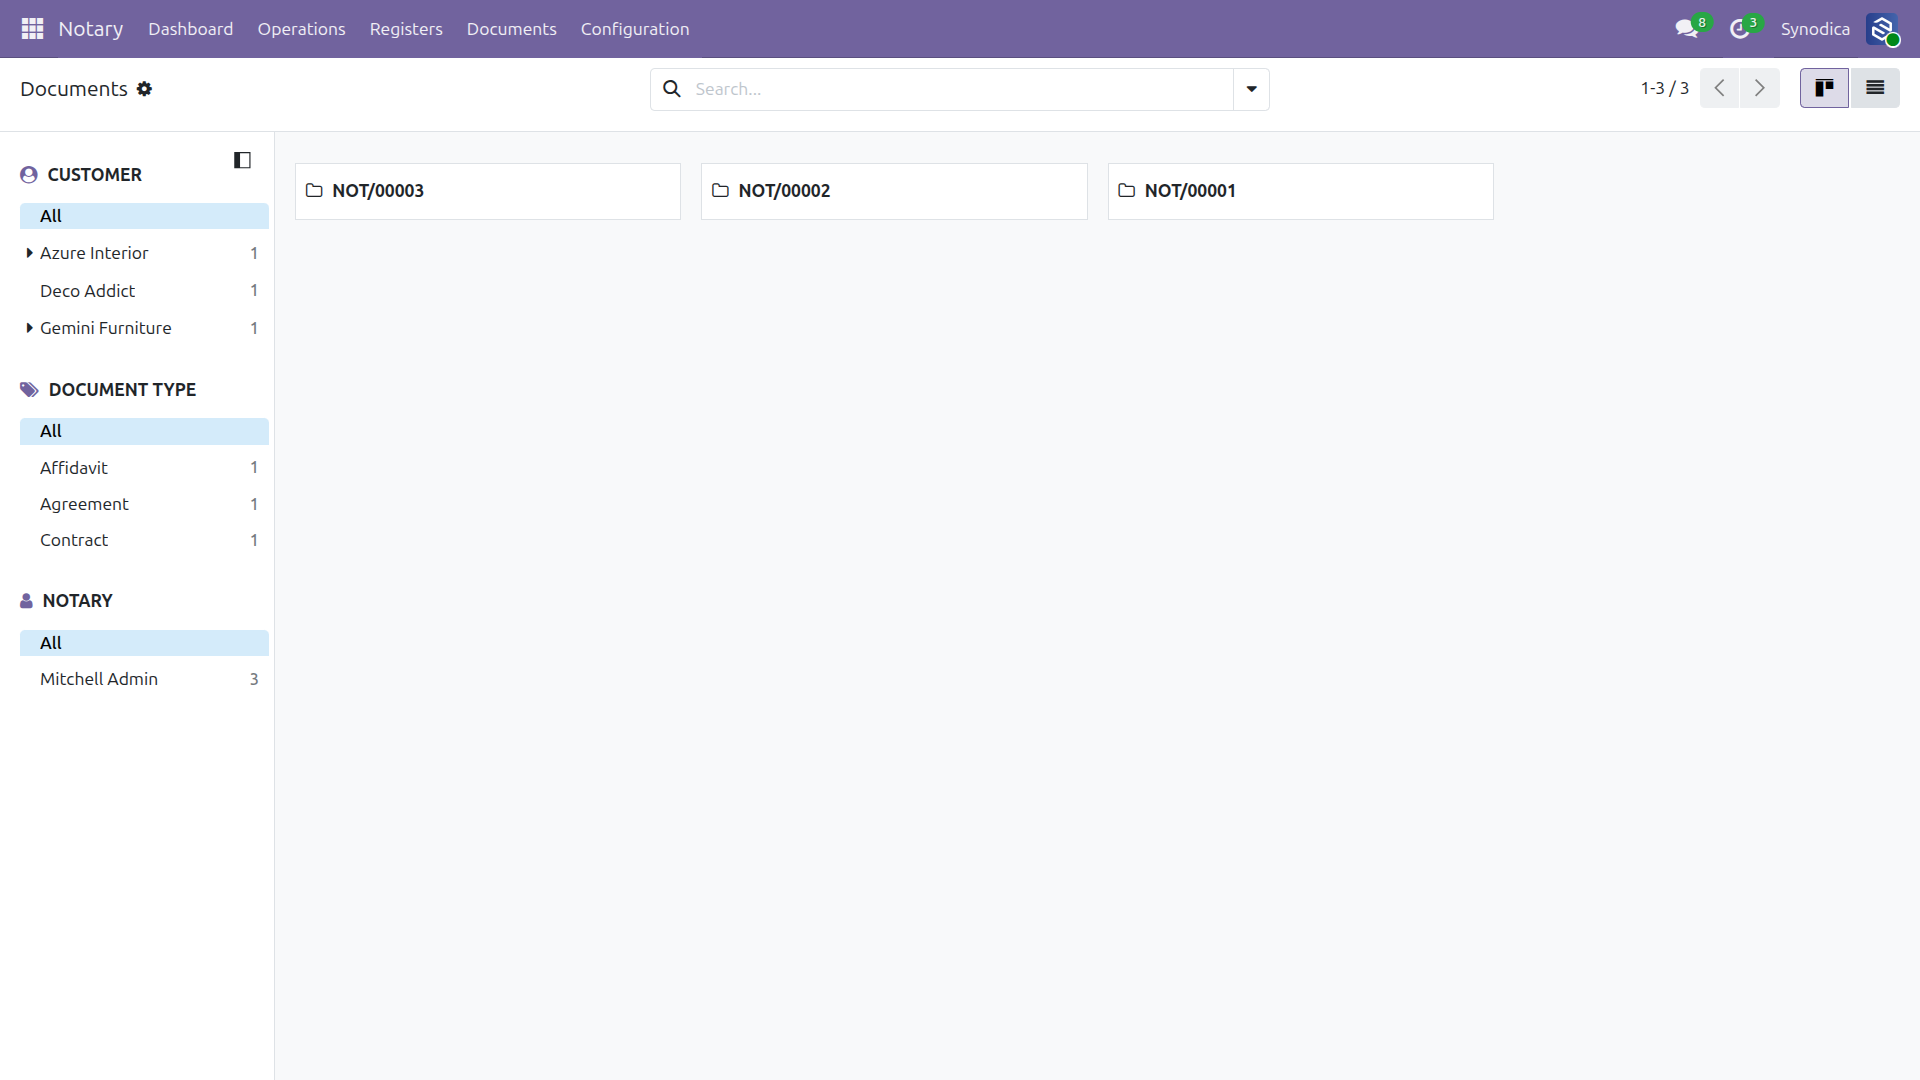Screen dimensions: 1920x1080
Task: Click the Notary app title
Action: pyautogui.click(x=91, y=29)
